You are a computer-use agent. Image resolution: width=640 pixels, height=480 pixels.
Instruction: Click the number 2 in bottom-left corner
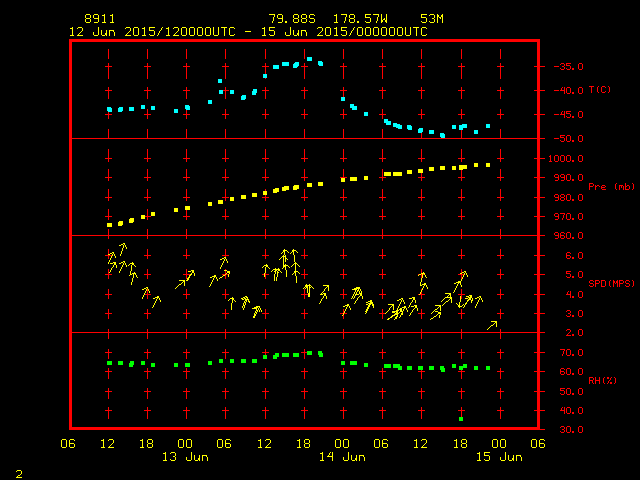click(19, 472)
